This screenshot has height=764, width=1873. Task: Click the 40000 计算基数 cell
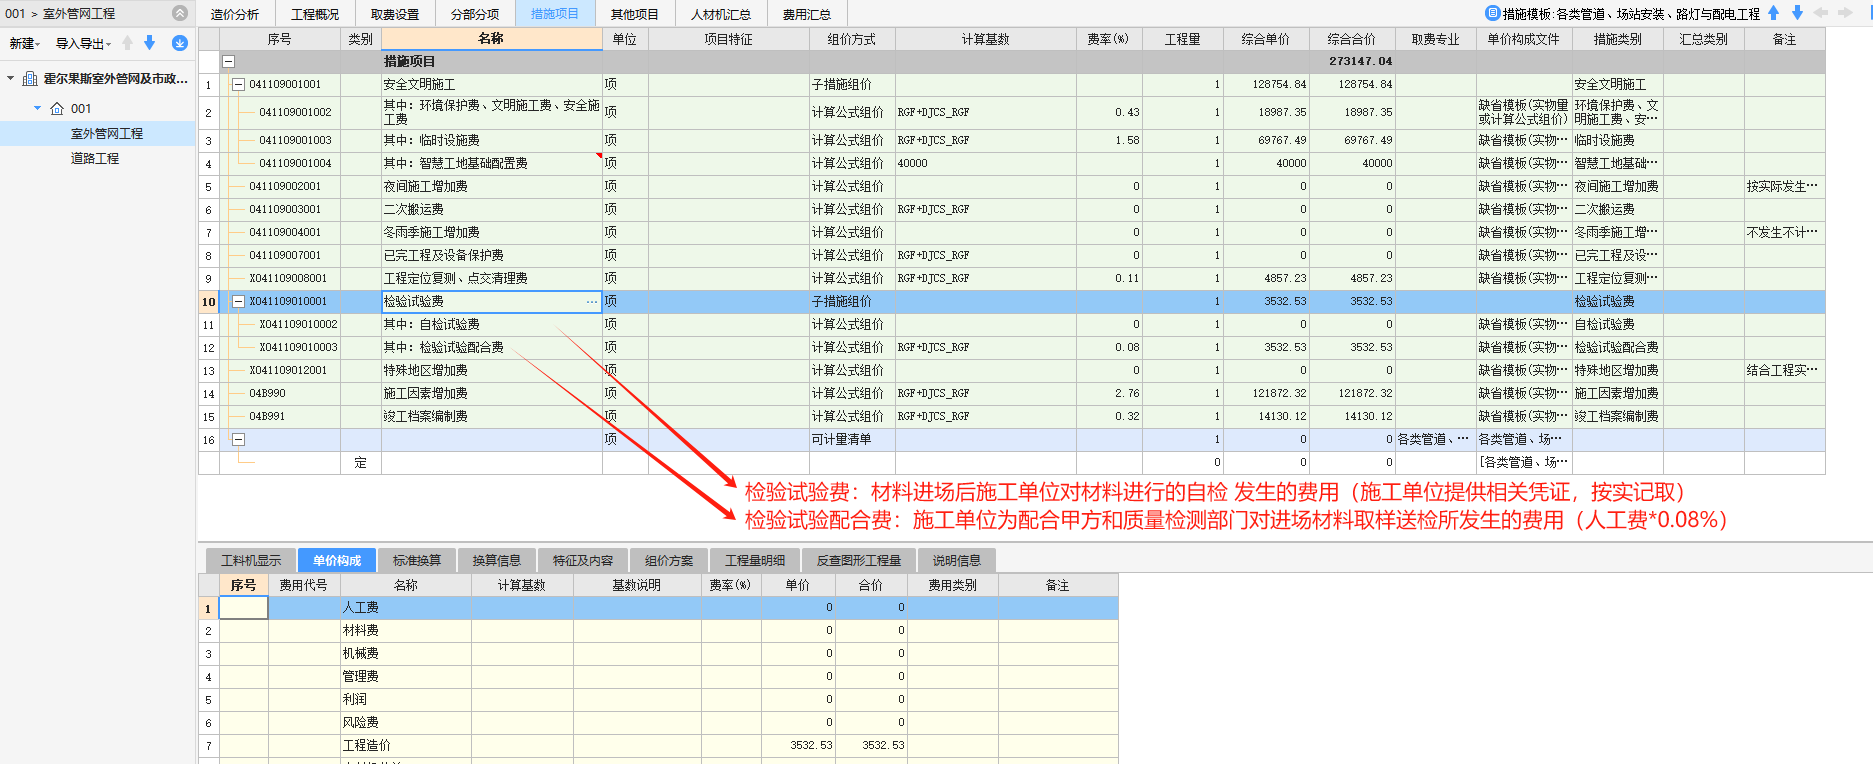(x=986, y=163)
